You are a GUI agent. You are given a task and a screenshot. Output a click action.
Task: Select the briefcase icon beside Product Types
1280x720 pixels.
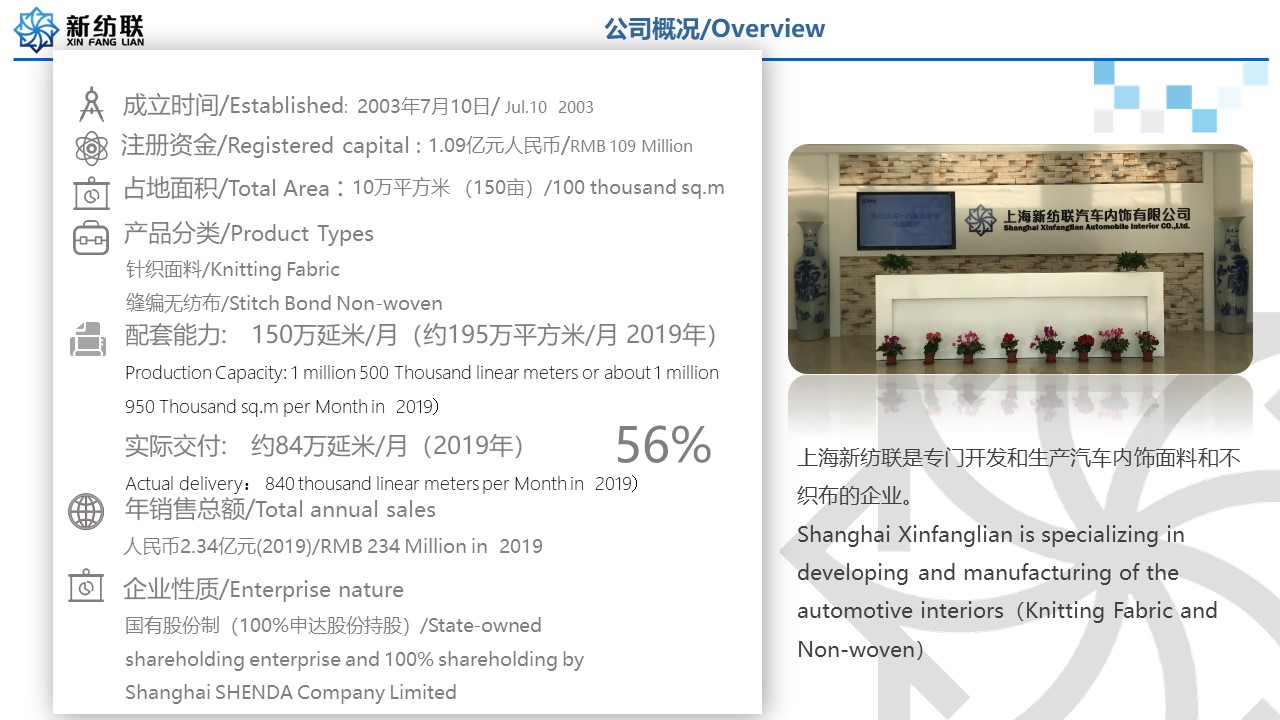(x=91, y=238)
